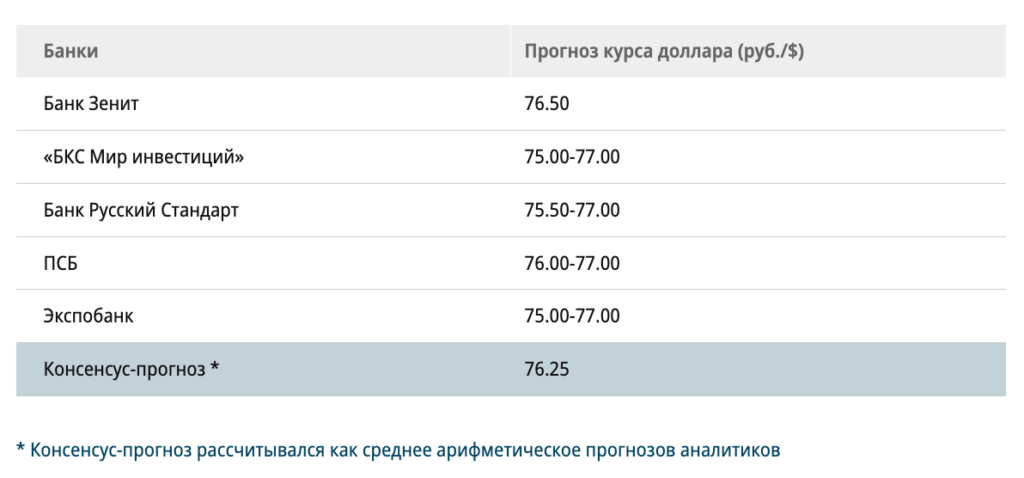Select 'Банк Русский Стандарт' row name

[x=141, y=210]
